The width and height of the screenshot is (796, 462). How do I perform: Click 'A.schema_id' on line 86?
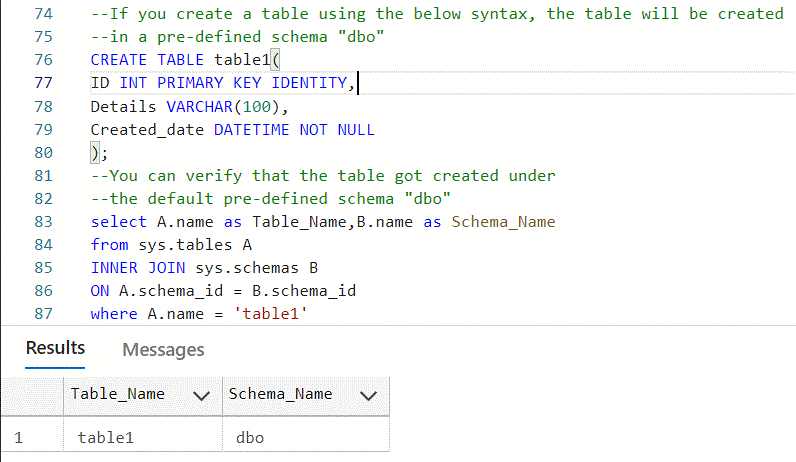(171, 291)
